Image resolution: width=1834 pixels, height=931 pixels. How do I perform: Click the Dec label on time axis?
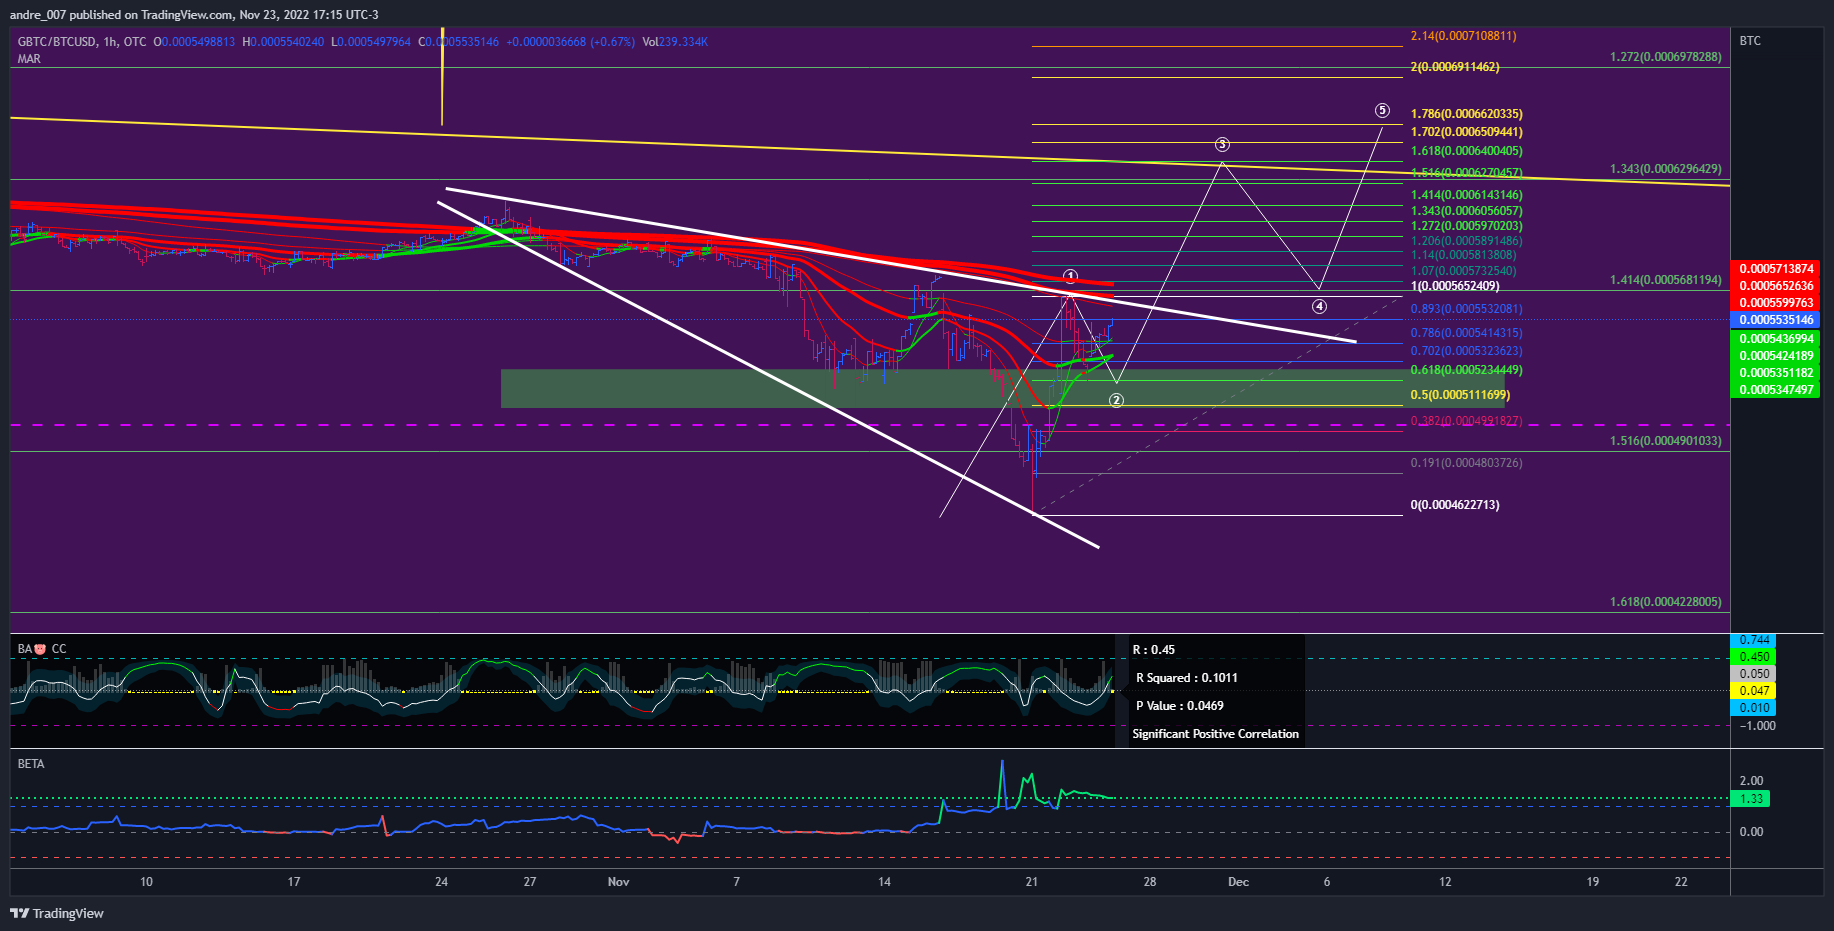pyautogui.click(x=1238, y=882)
